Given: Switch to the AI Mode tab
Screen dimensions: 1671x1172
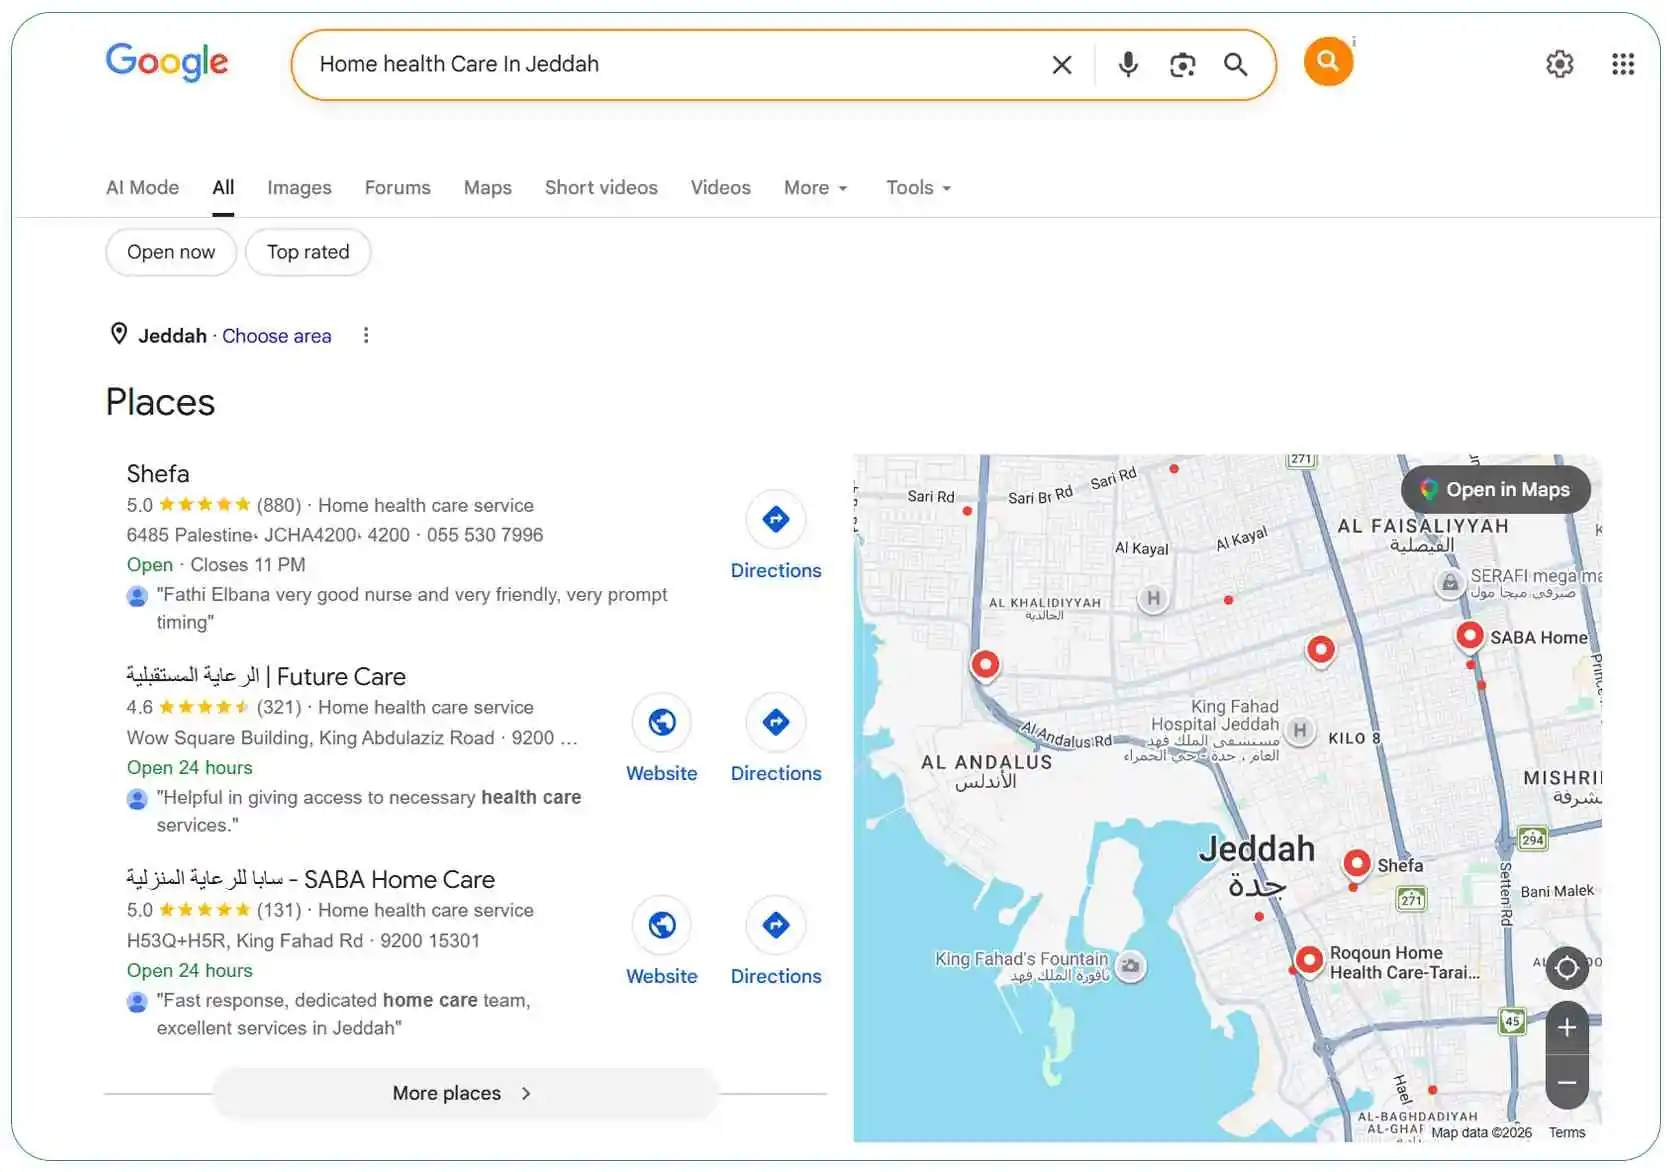Looking at the screenshot, I should click(142, 188).
